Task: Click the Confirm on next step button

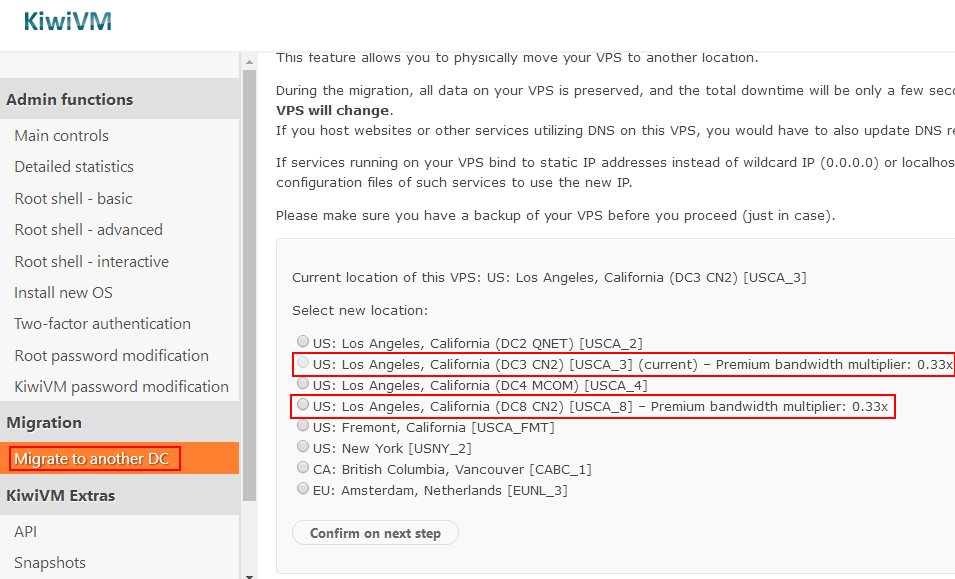Action: click(375, 533)
